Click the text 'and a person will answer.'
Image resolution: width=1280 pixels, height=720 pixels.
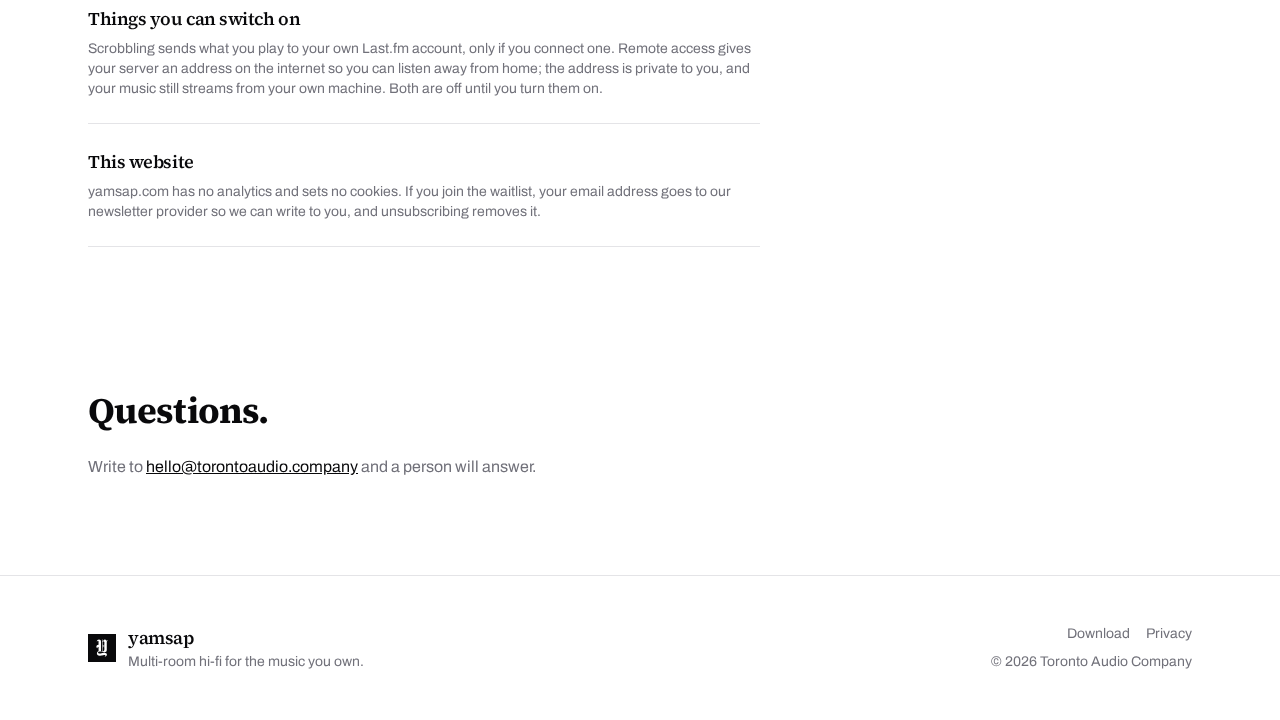point(448,467)
